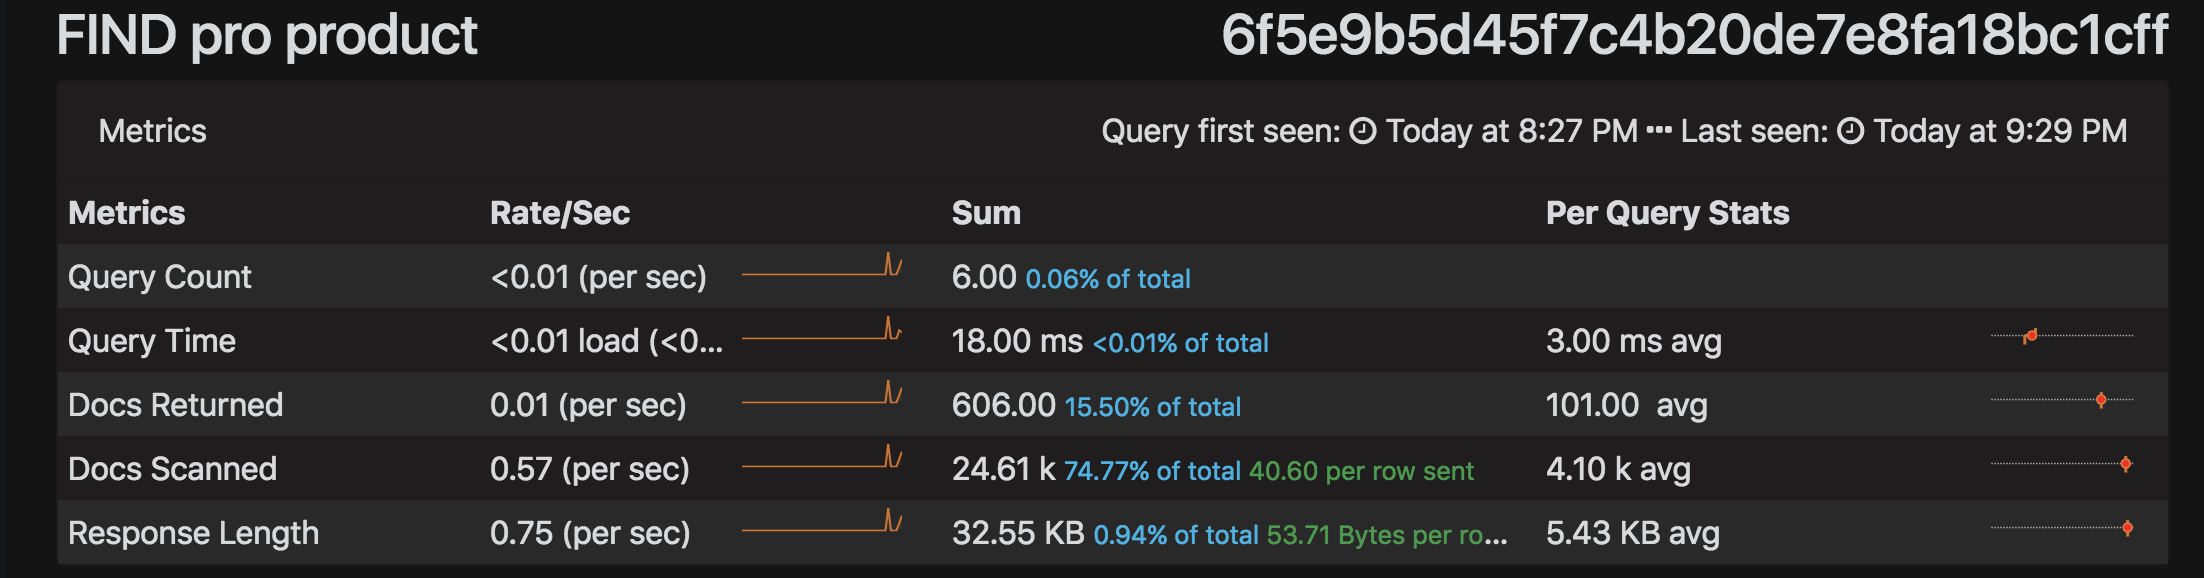Click the Response Length rate sparkline
Image resolution: width=2204 pixels, height=578 pixels.
click(x=822, y=524)
